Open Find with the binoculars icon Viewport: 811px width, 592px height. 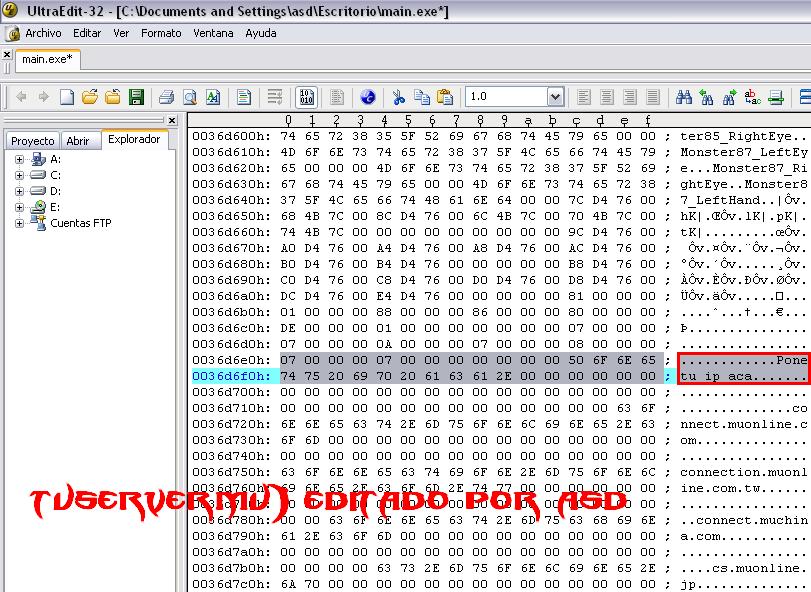[684, 97]
